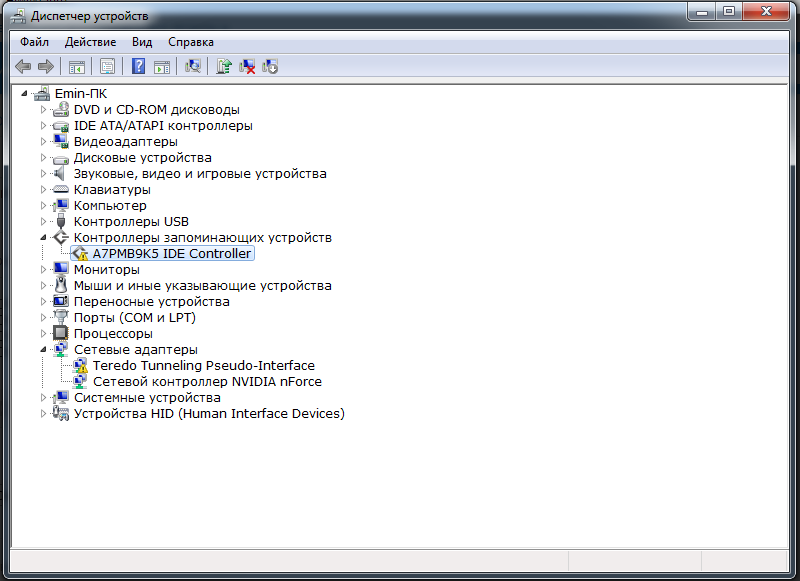Select Звуковые, видео и игровые устройства
Image resolution: width=800 pixels, height=581 pixels.
(200, 173)
